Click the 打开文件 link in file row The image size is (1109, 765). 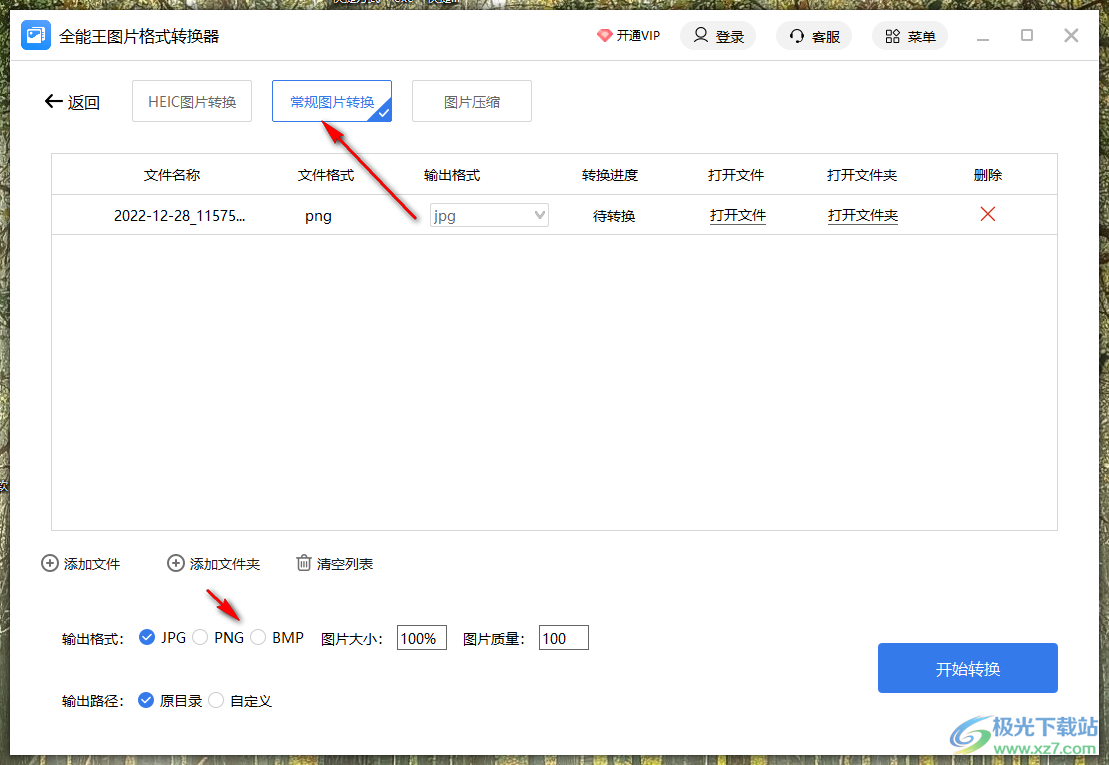738,215
